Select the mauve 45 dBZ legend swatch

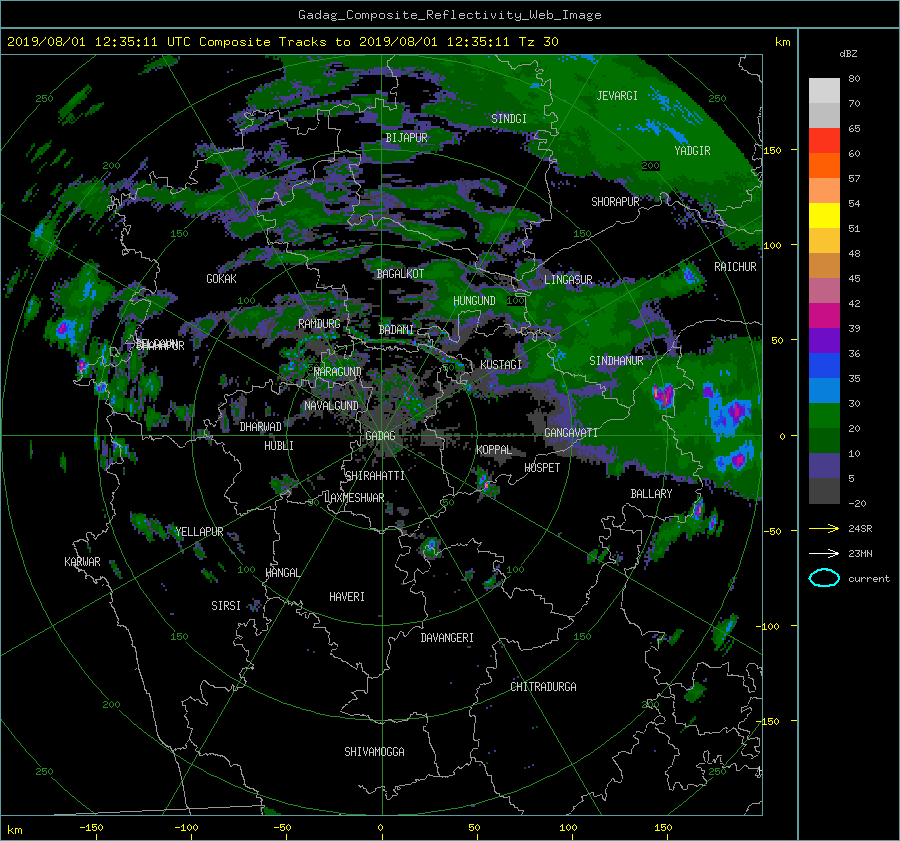click(x=824, y=290)
